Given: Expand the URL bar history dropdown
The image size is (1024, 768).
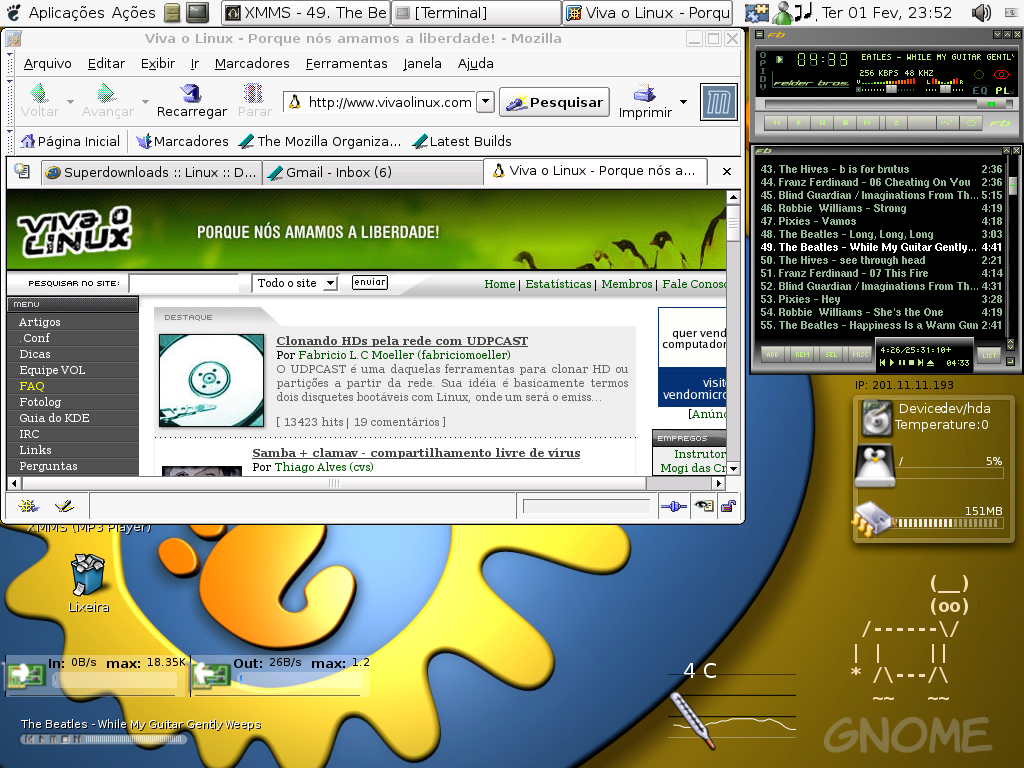Looking at the screenshot, I should pyautogui.click(x=485, y=102).
